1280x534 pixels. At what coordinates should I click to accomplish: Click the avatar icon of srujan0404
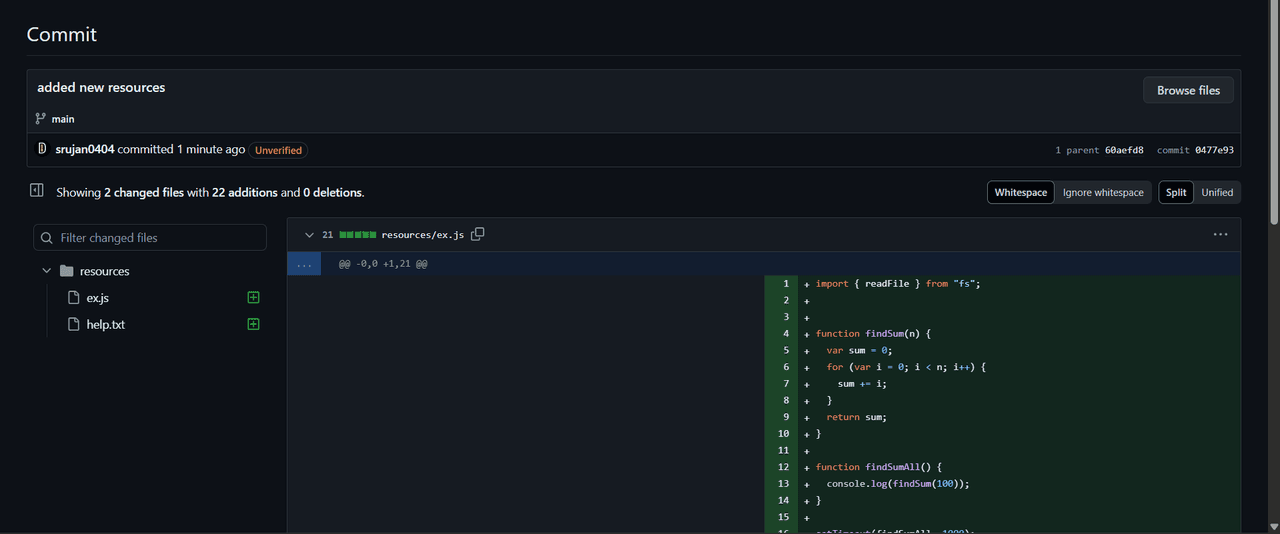42,149
